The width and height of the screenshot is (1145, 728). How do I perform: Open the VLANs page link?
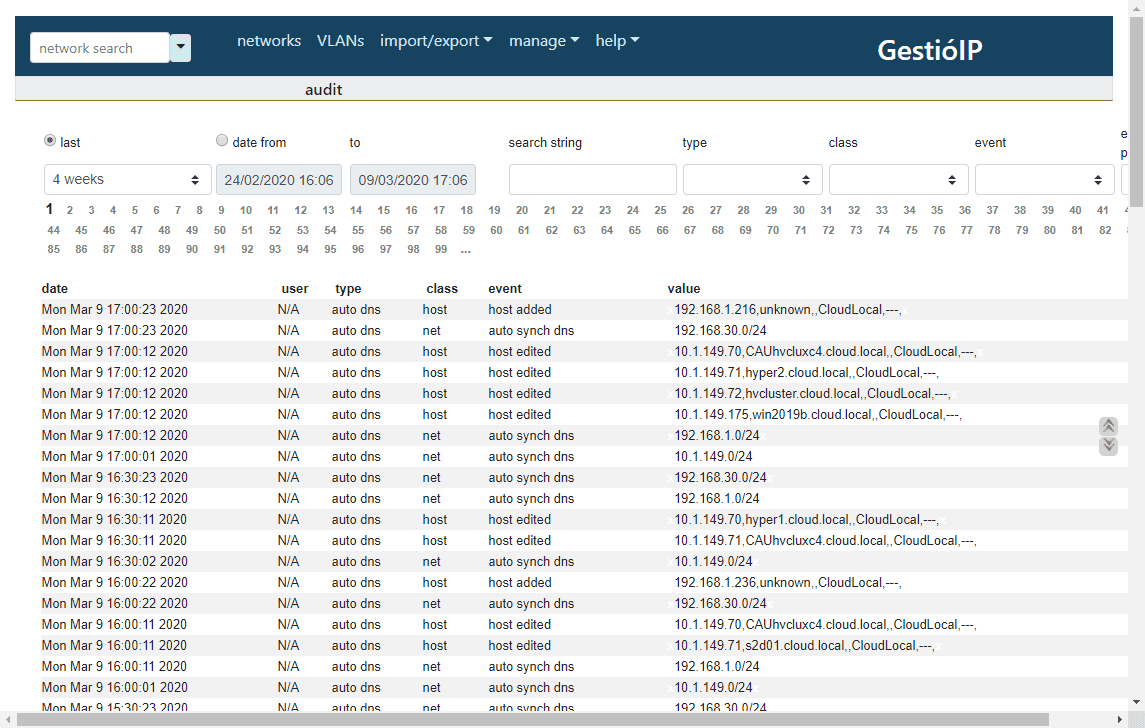[x=340, y=41]
